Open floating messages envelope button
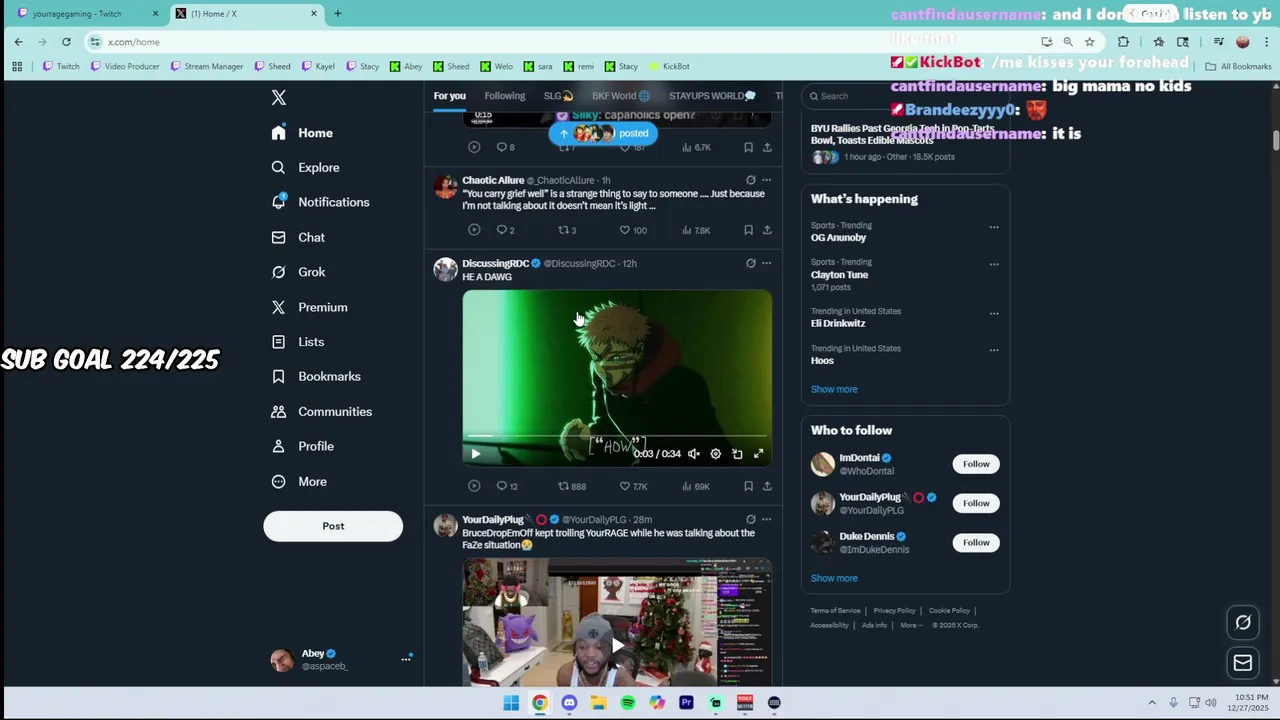Image resolution: width=1280 pixels, height=720 pixels. tap(1243, 662)
